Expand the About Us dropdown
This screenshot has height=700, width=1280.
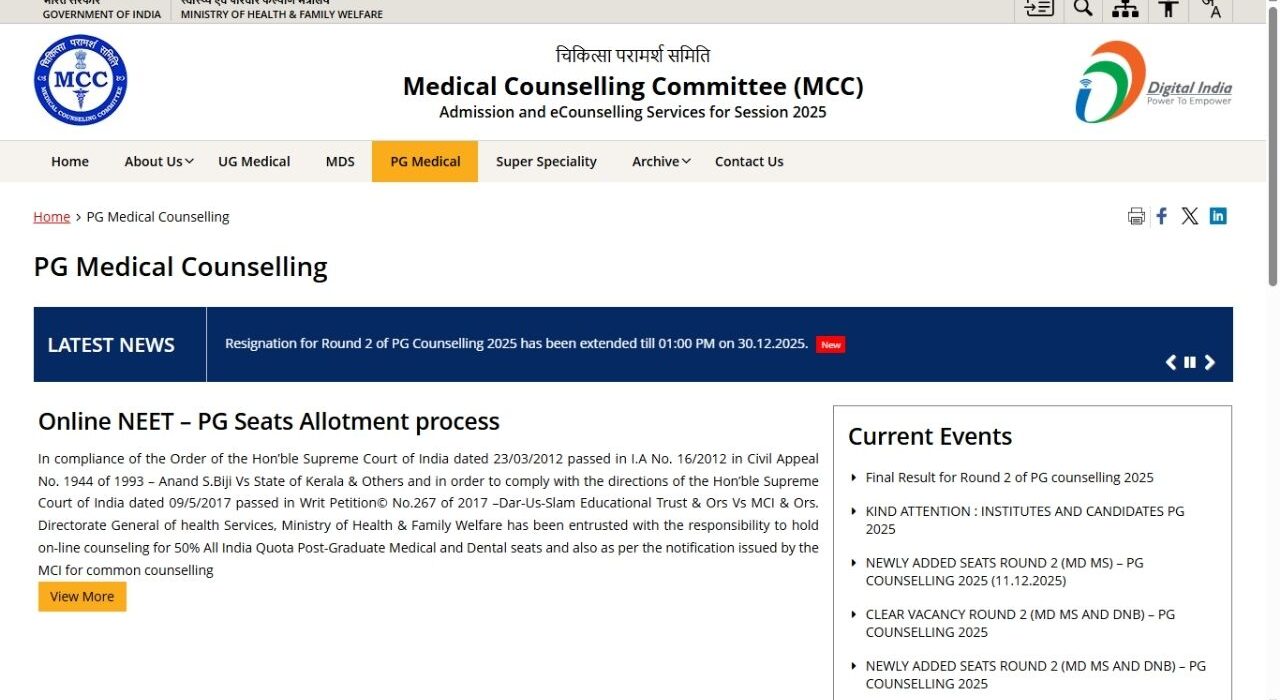157,161
